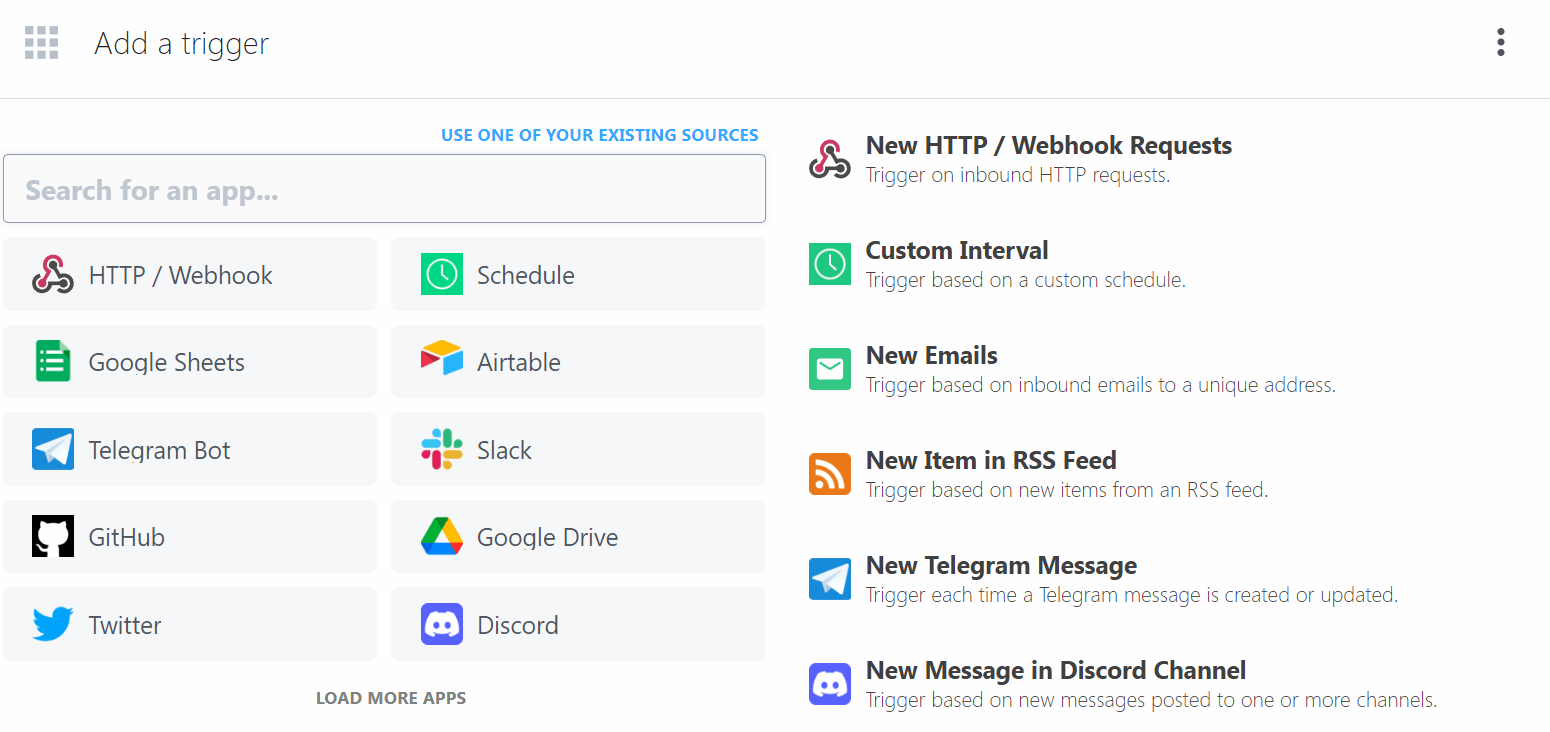Click the Twitter bird icon

53,624
